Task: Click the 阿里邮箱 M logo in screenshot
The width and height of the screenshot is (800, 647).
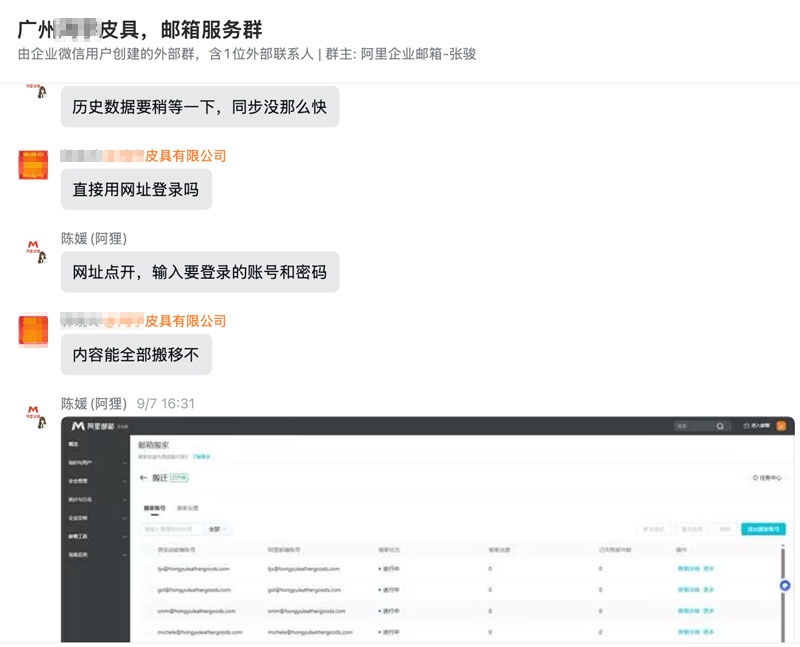Action: coord(78,426)
